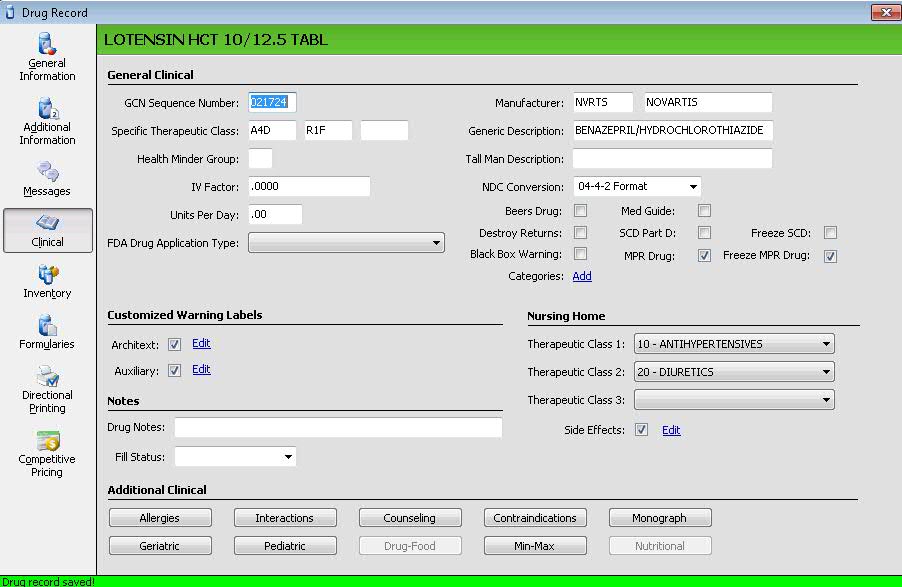Viewport: 902px width, 587px height.
Task: Toggle the Beers Drug checkbox
Action: [580, 211]
